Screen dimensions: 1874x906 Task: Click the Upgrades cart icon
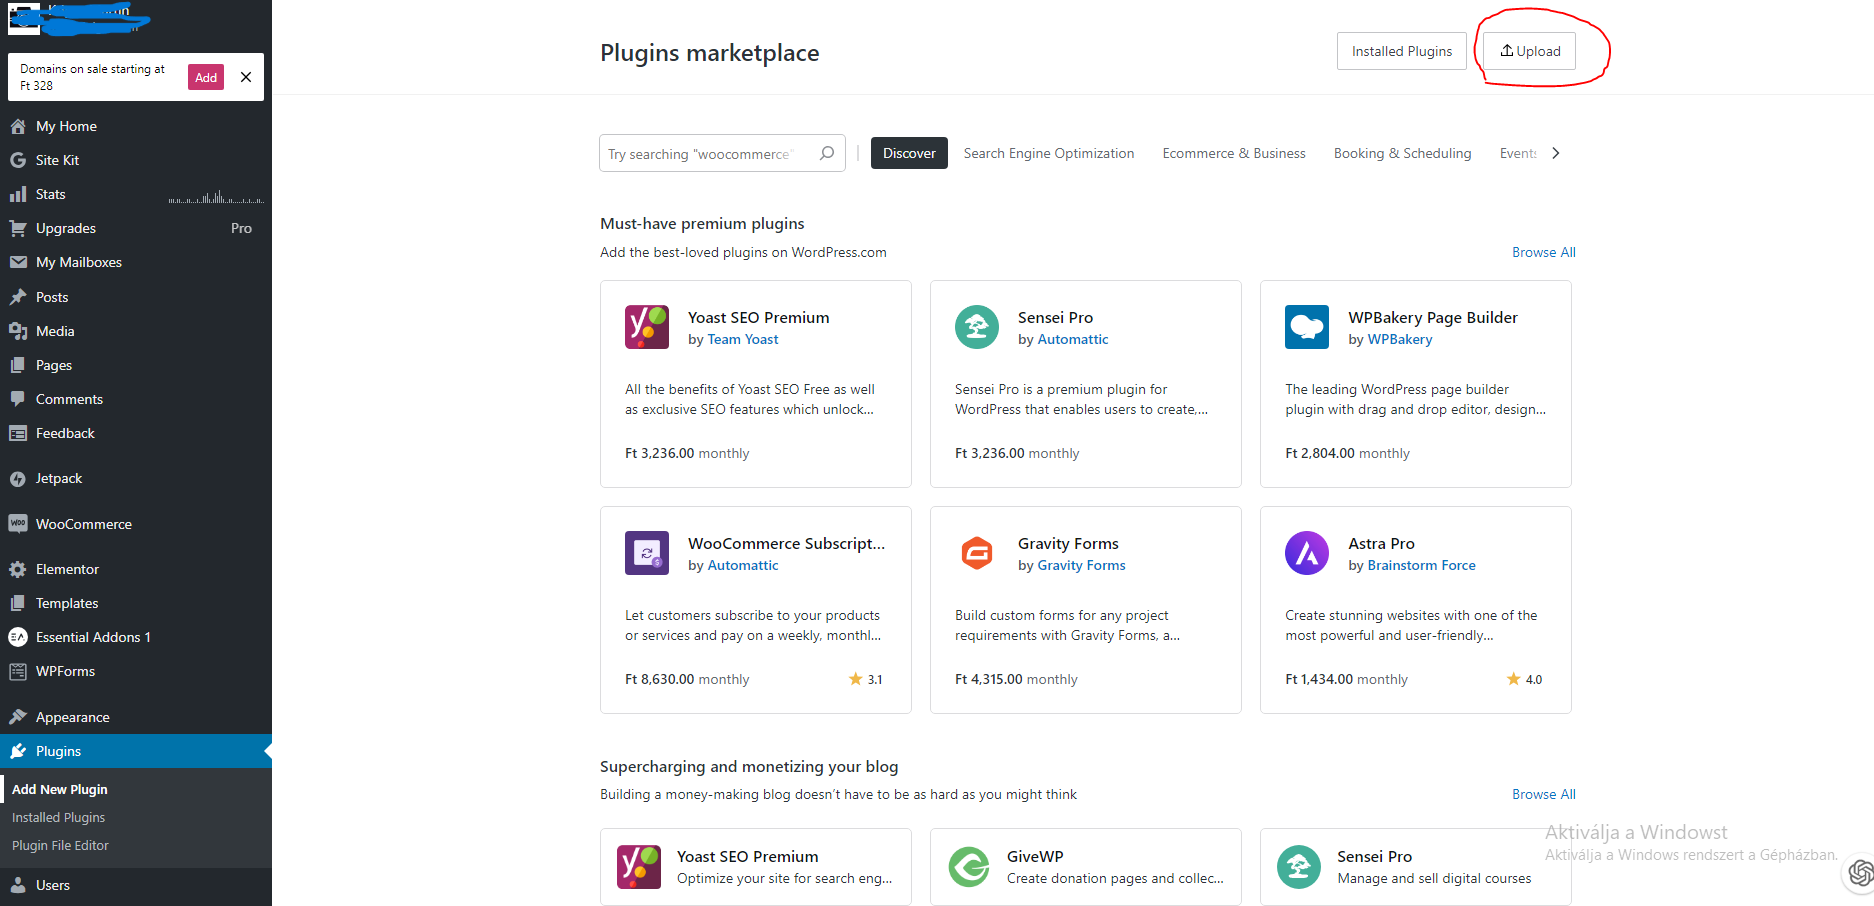pos(18,228)
